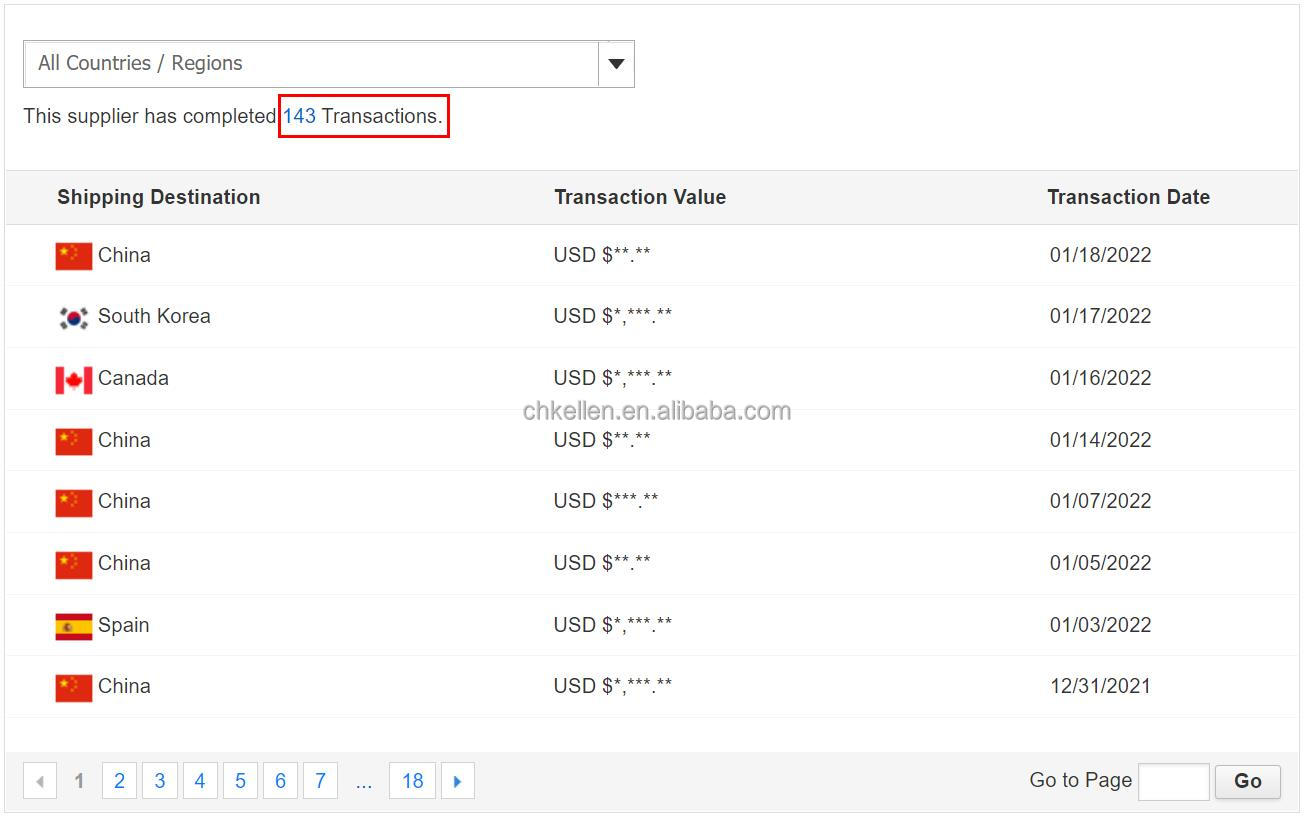Click the 143 Transactions link
1313x818 pixels.
click(299, 116)
